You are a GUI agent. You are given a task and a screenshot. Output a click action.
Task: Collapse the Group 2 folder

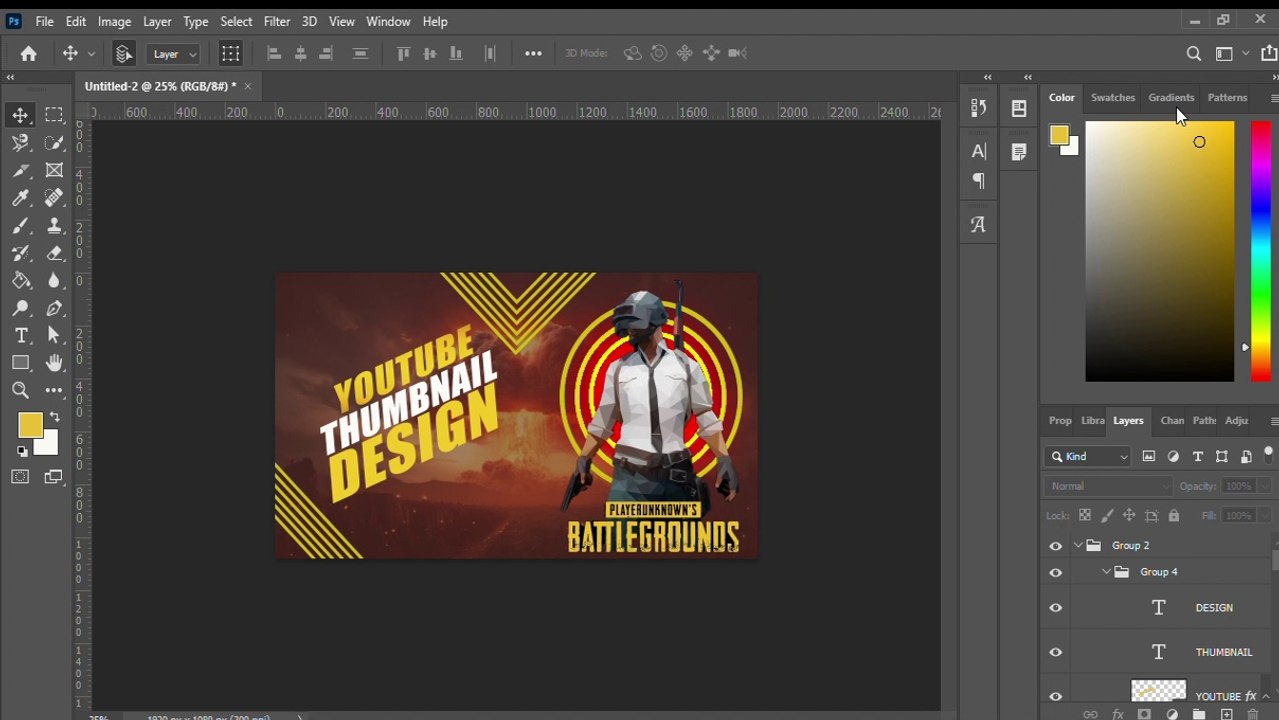pyautogui.click(x=1078, y=546)
